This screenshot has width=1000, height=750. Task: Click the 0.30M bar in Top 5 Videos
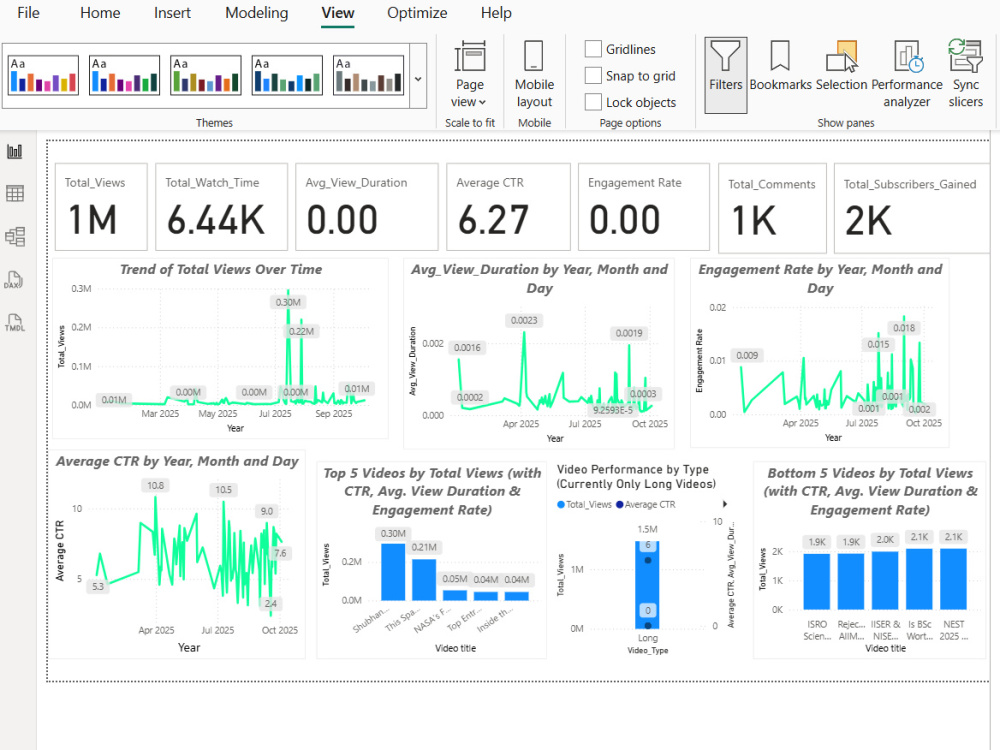[x=393, y=572]
